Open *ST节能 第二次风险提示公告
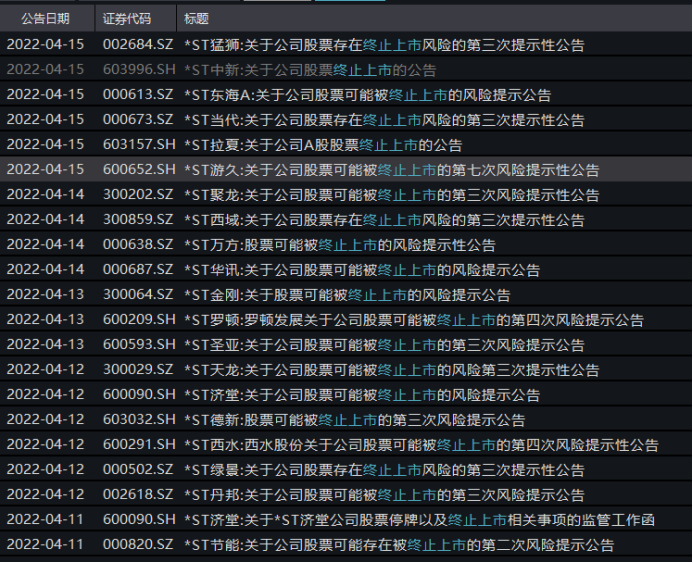 (399, 545)
